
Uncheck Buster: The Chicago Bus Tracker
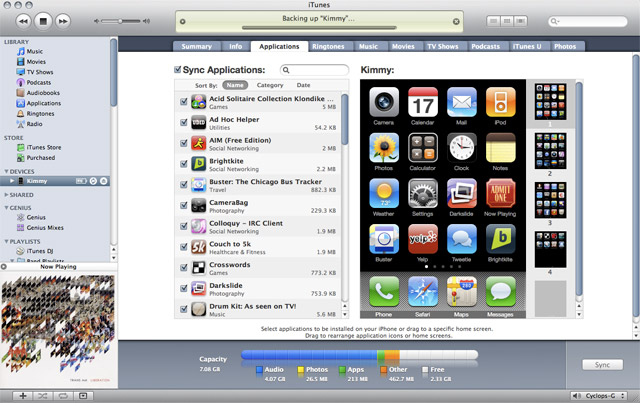coord(184,185)
